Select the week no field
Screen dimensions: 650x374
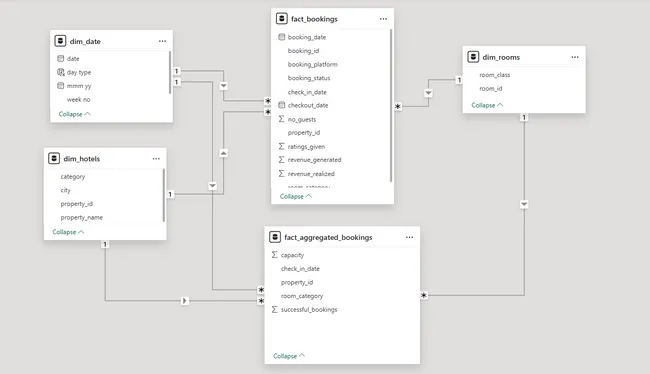tap(78, 100)
